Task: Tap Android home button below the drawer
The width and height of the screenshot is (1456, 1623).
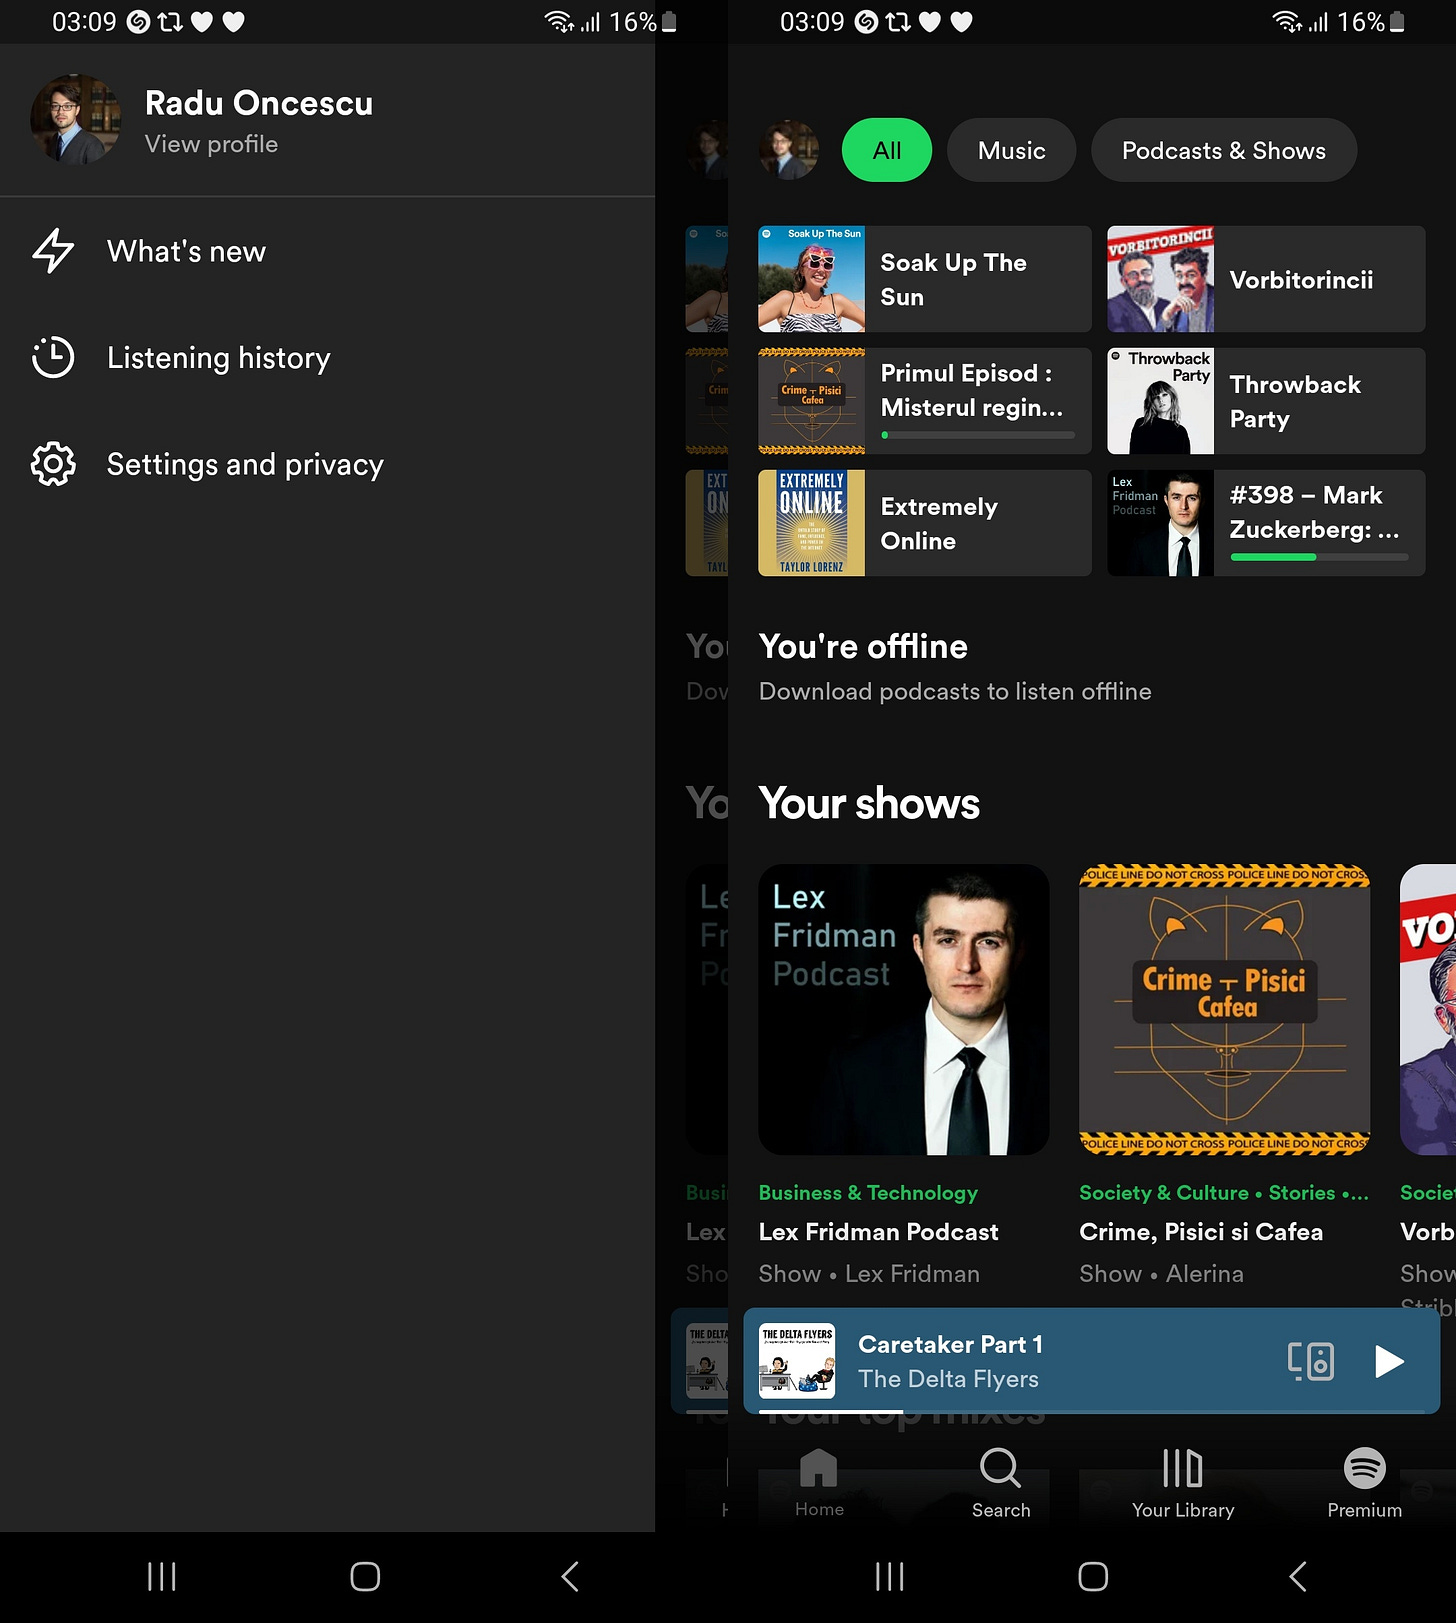Action: [365, 1577]
